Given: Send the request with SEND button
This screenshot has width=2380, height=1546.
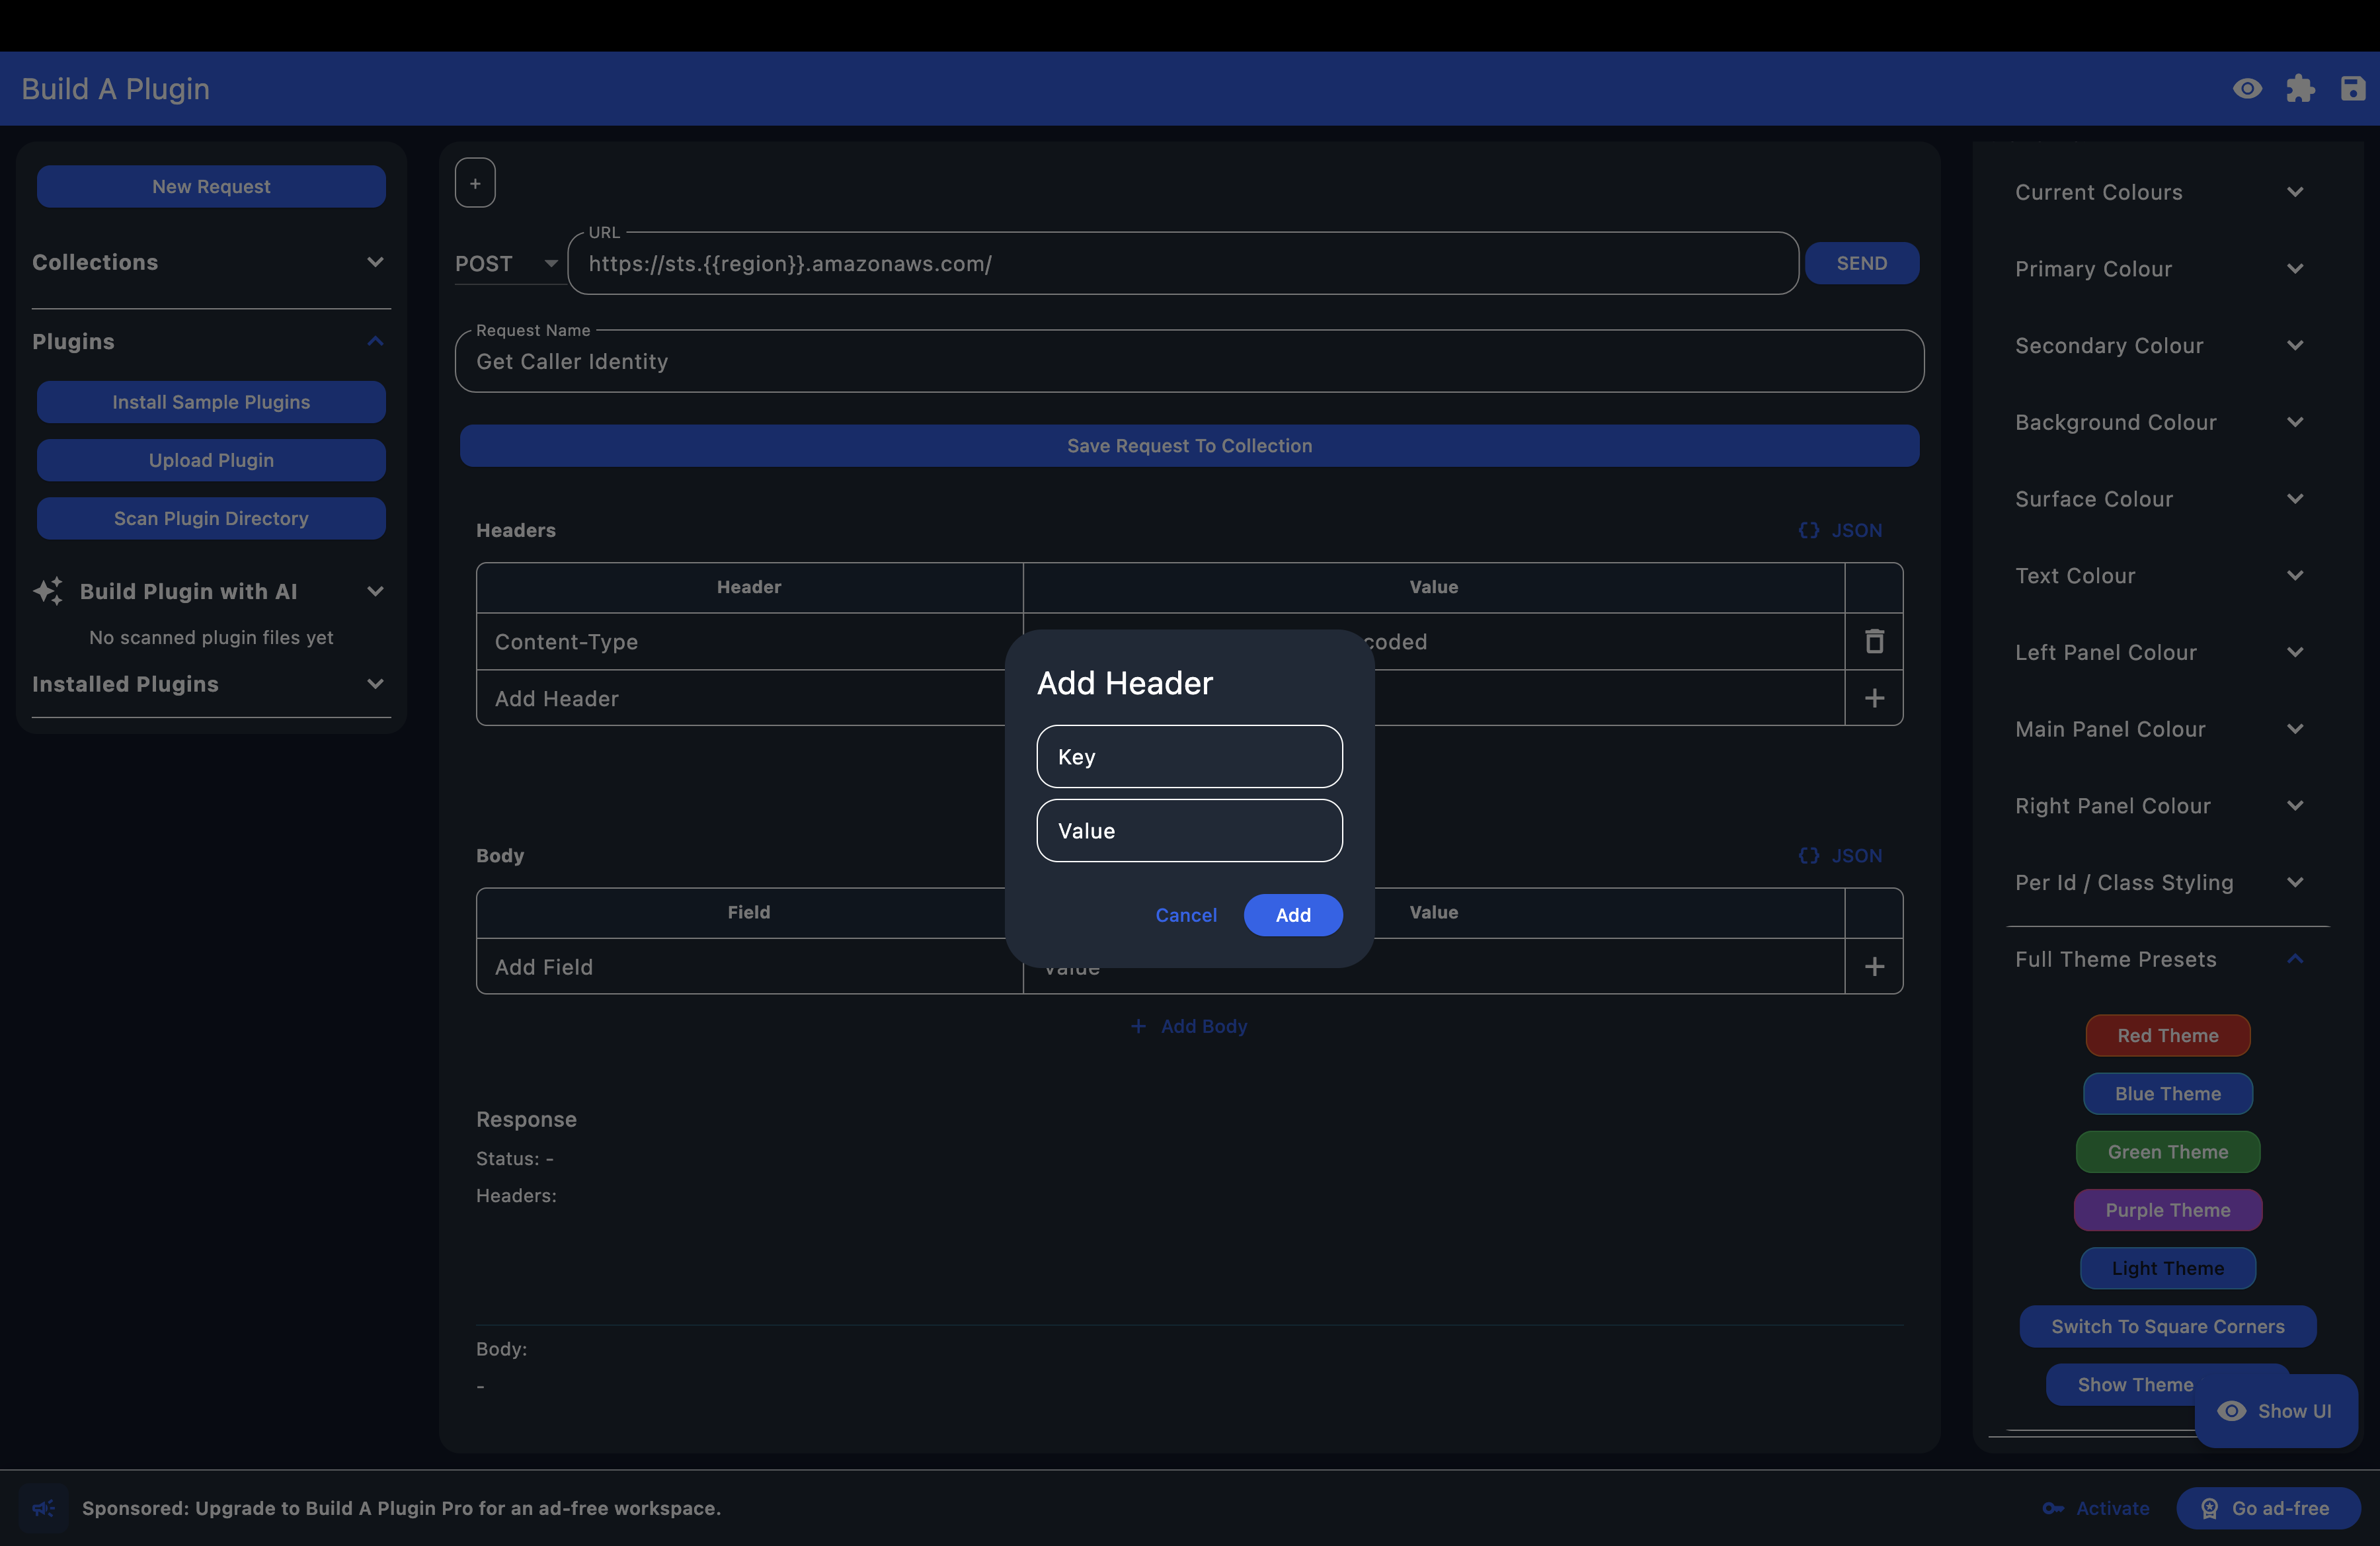Looking at the screenshot, I should (x=1861, y=263).
